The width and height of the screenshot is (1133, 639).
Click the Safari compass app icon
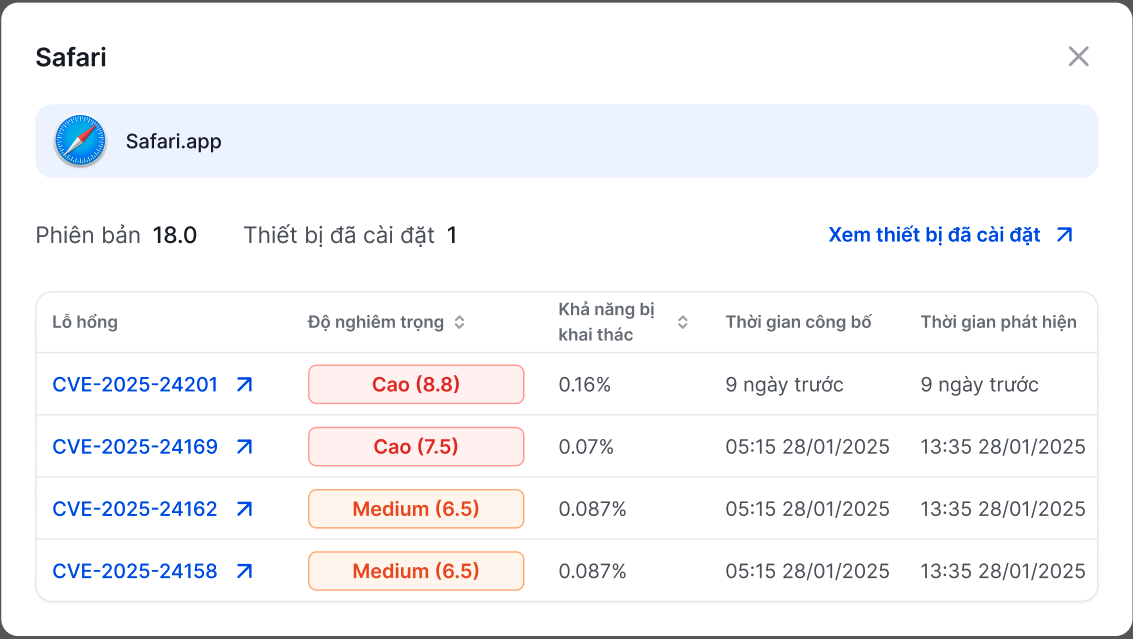[80, 141]
